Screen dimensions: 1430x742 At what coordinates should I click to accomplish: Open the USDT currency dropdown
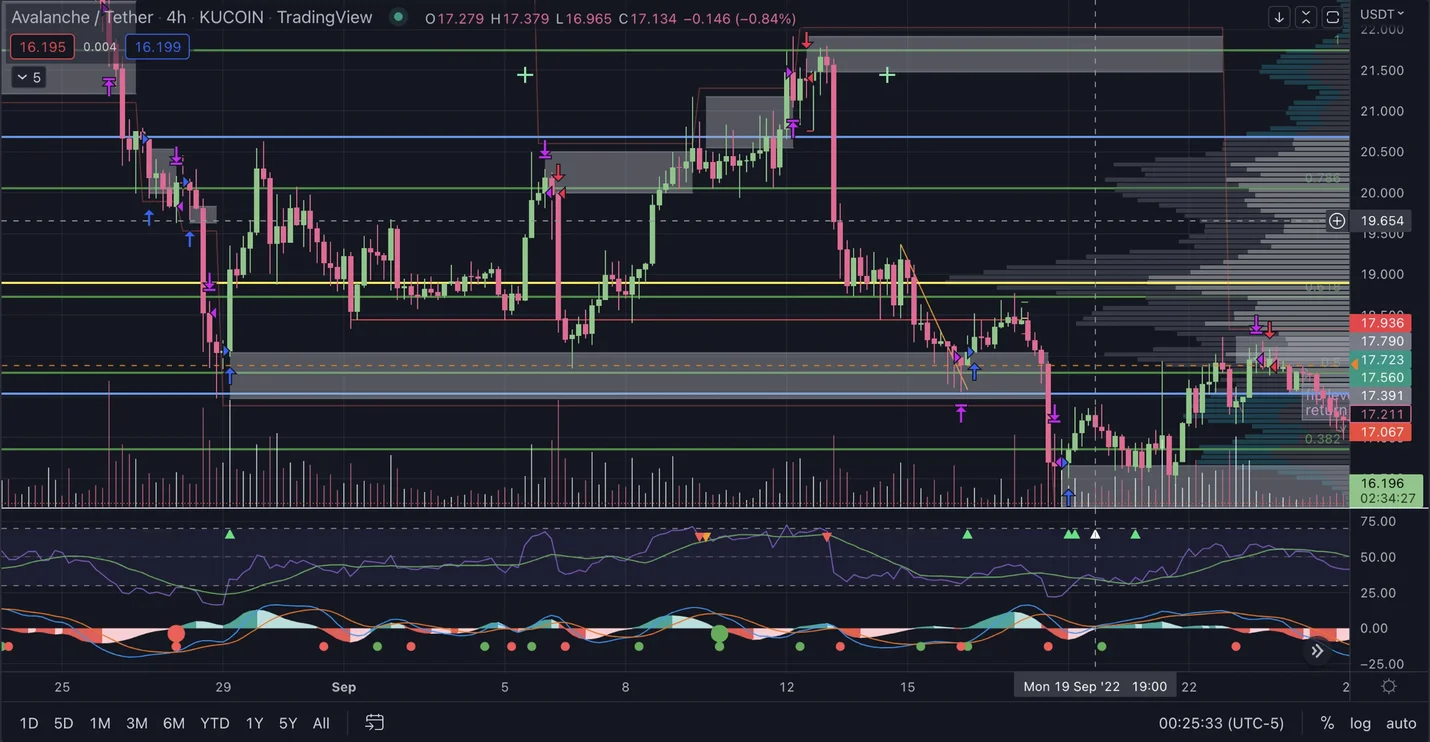tap(1382, 14)
